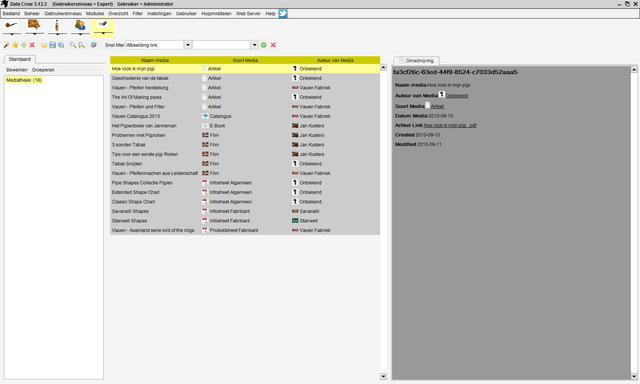
Task: Click the media table scroll up arrow
Action: pyautogui.click(x=383, y=67)
